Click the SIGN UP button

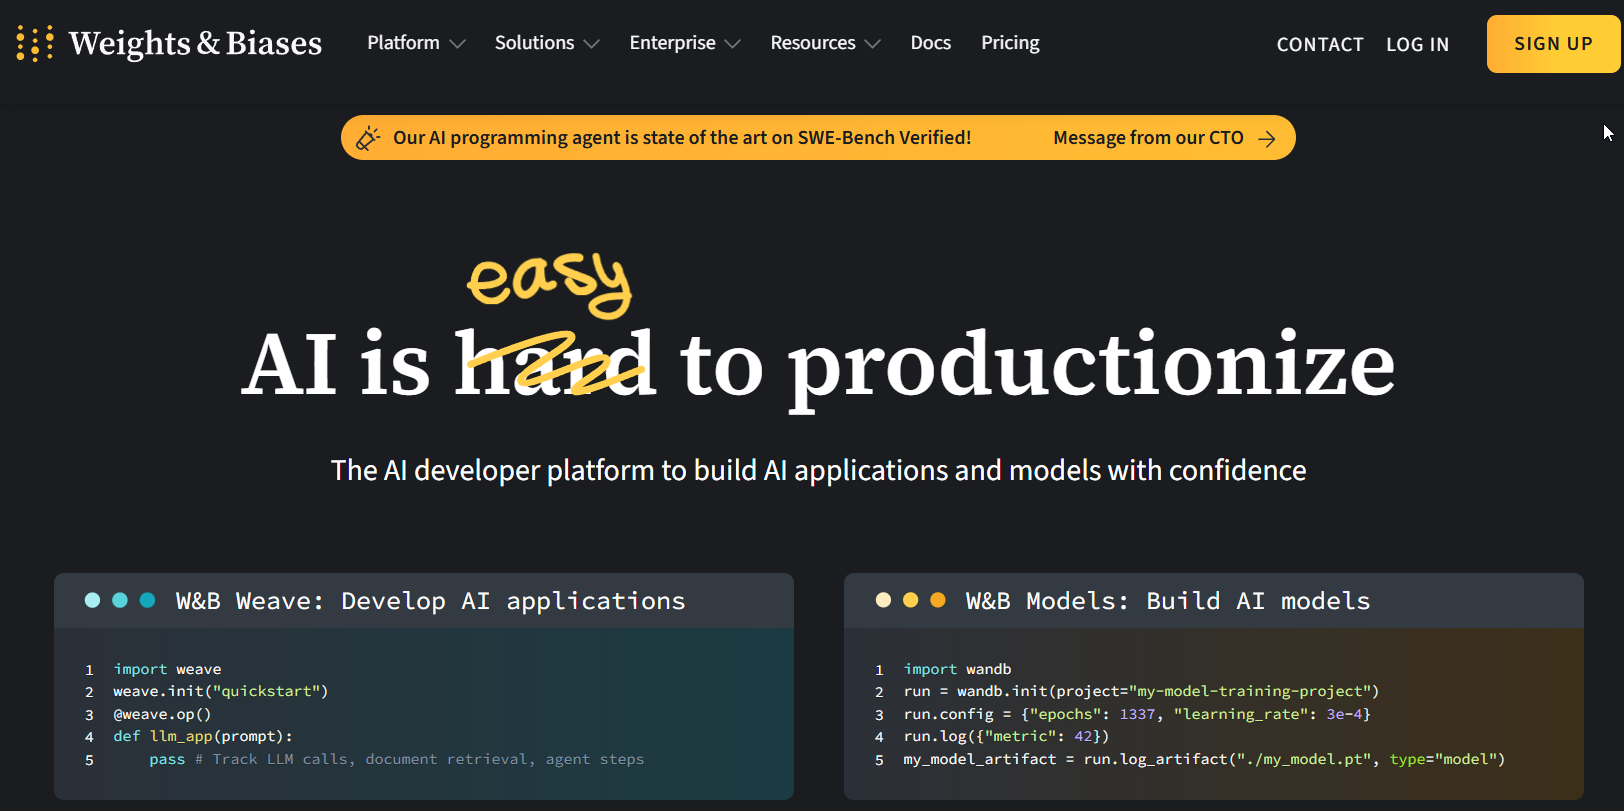(x=1553, y=44)
